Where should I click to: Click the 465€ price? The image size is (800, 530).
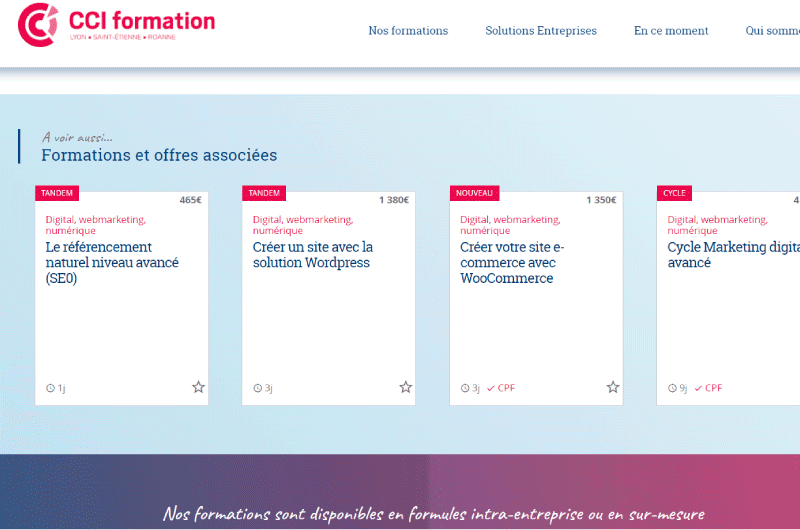[x=191, y=200]
